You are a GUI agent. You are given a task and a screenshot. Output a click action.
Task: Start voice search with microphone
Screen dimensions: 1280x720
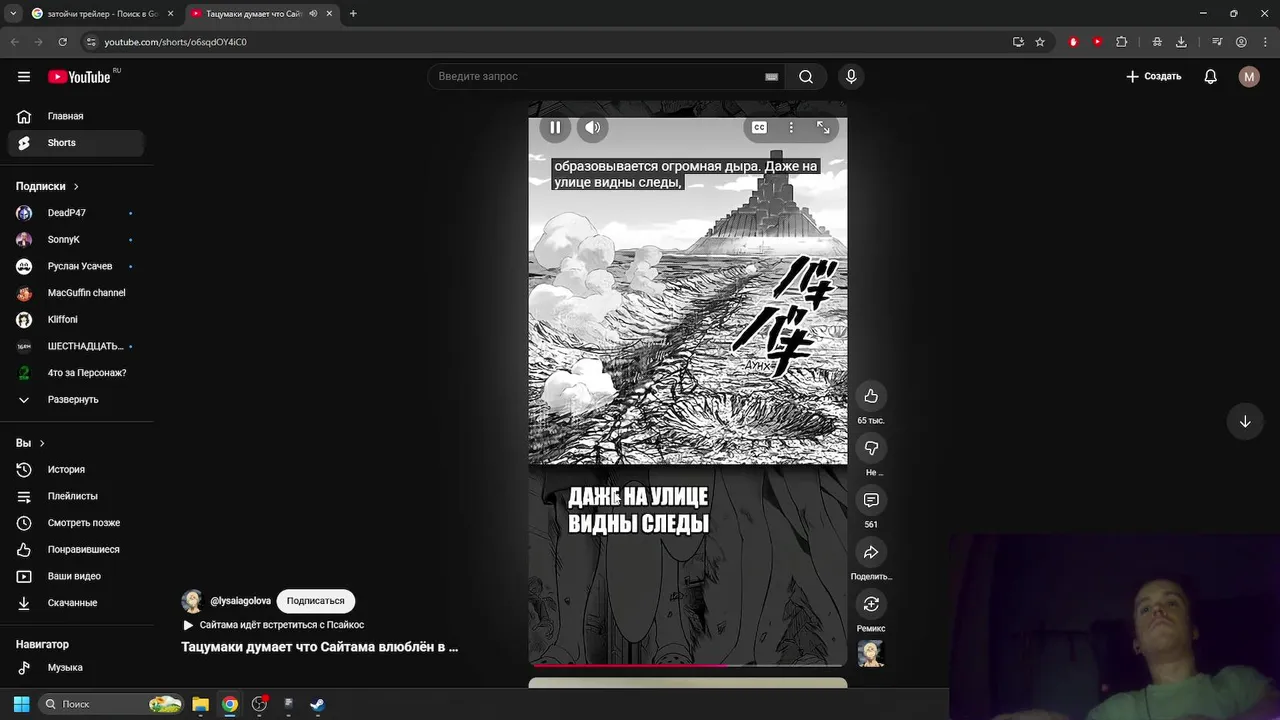click(851, 76)
